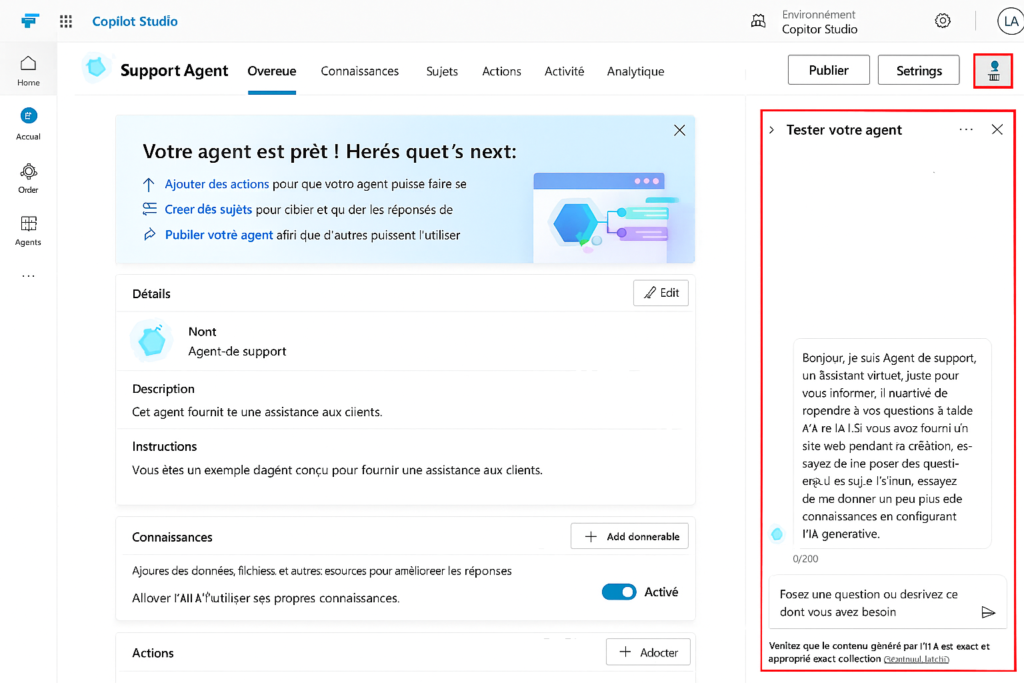Click the test agent icon button
The image size is (1024, 683).
tap(993, 71)
